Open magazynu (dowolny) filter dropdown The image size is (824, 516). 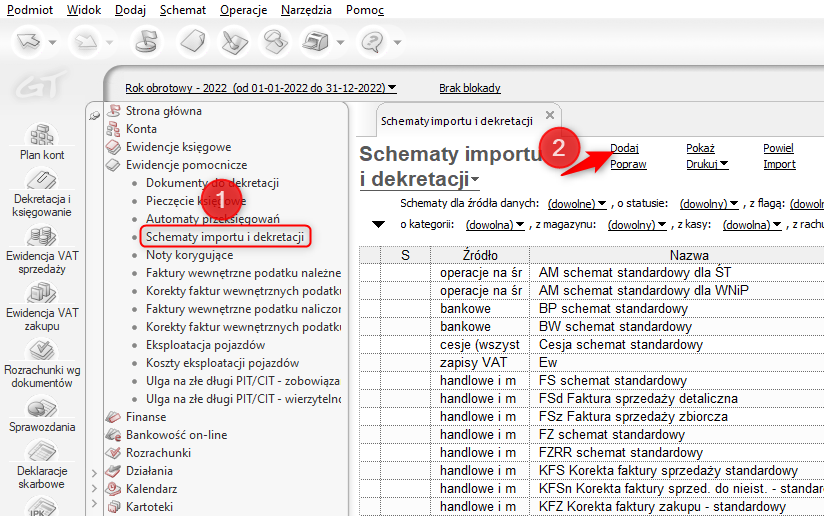[637, 225]
